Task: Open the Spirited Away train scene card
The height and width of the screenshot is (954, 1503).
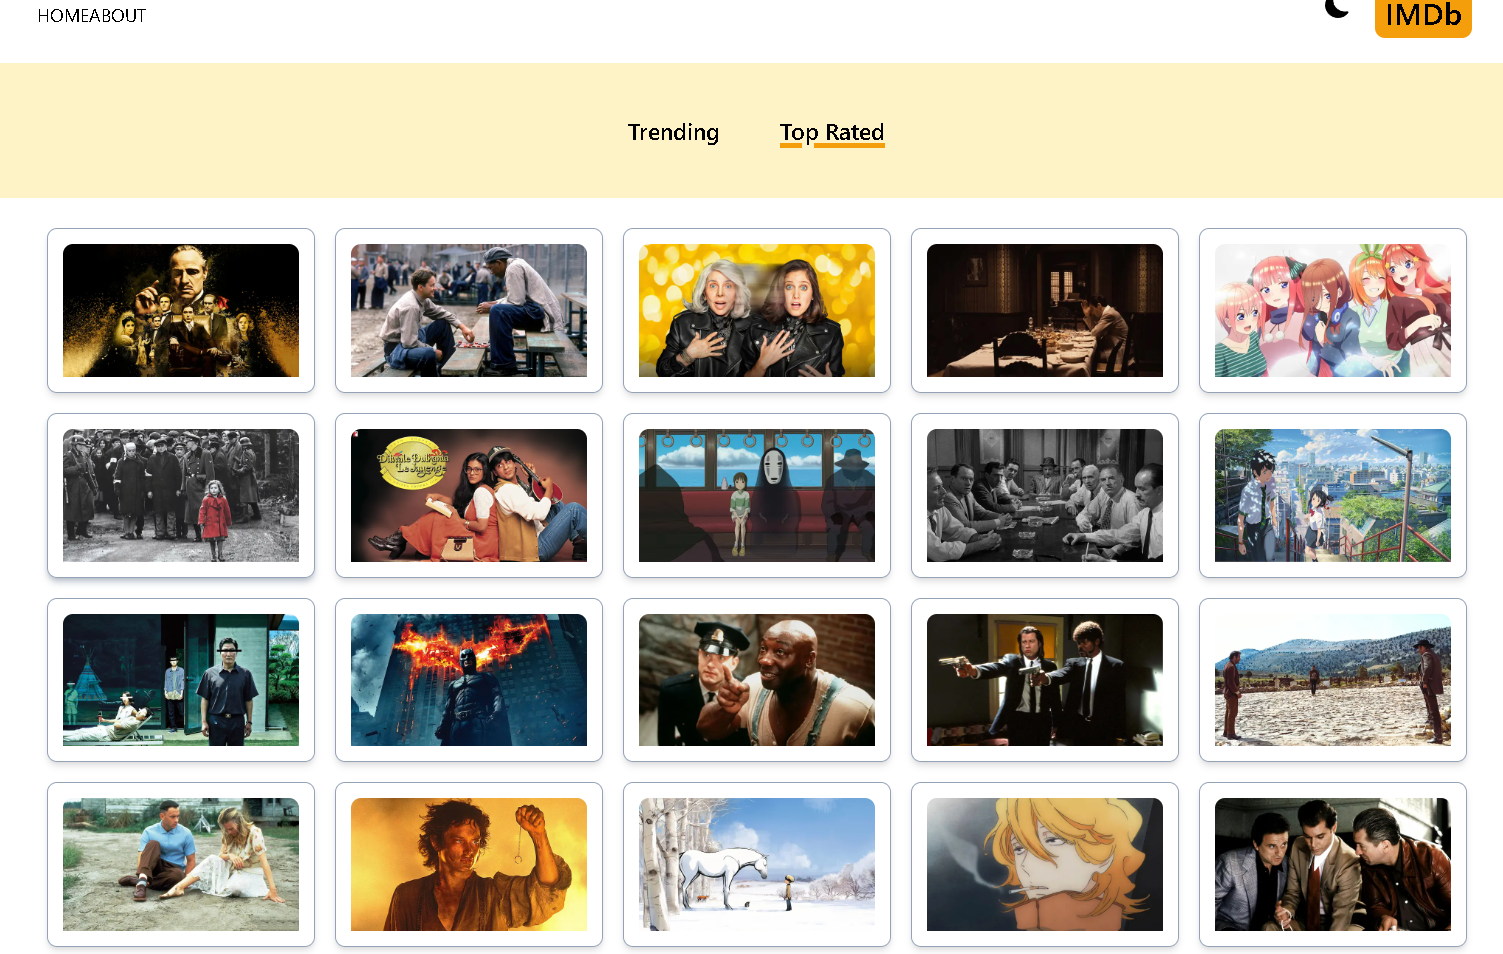Action: [x=757, y=495]
